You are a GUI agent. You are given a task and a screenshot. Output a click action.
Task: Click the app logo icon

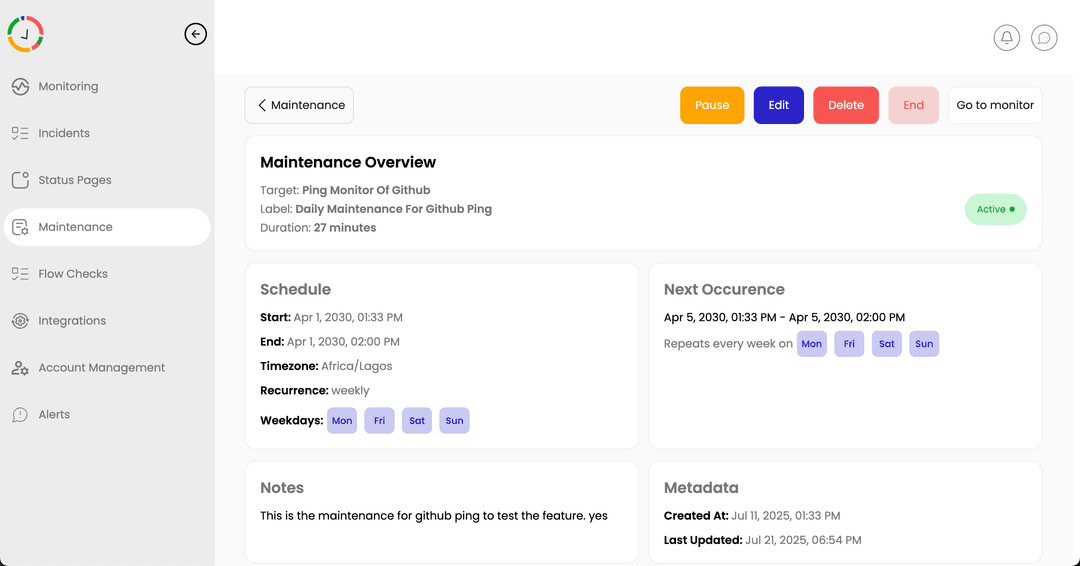click(25, 34)
